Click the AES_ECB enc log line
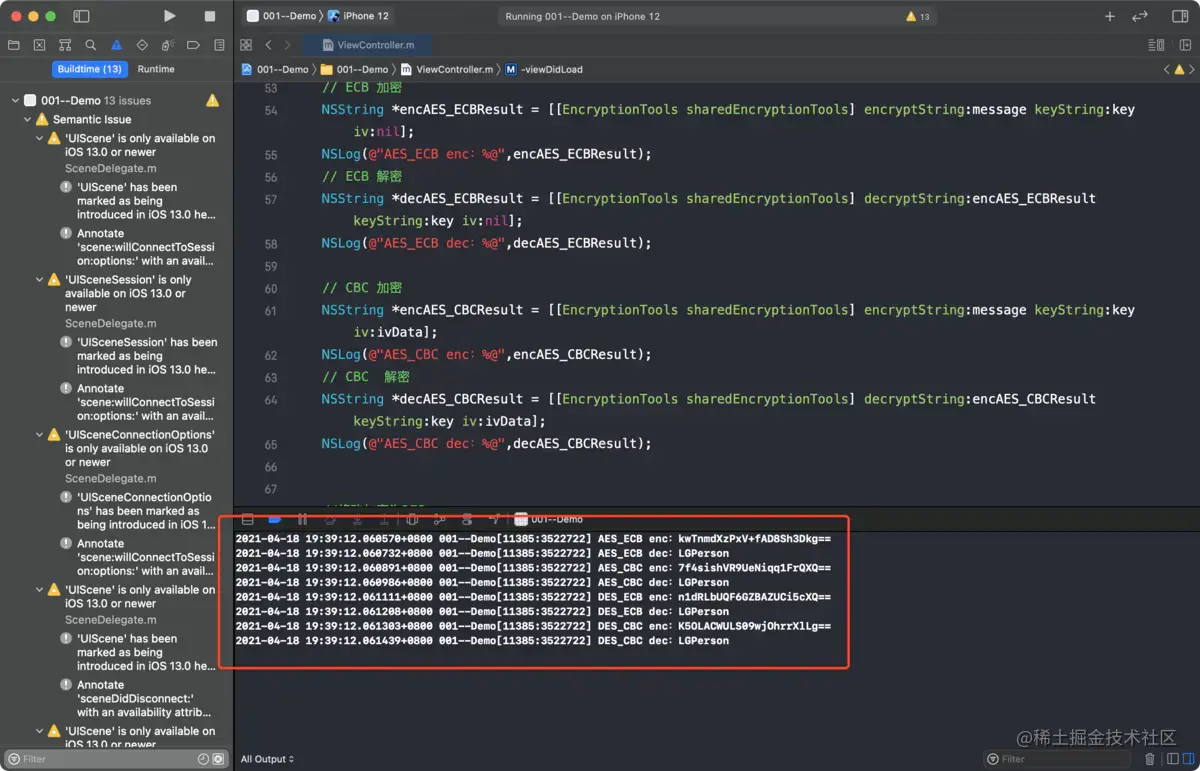The image size is (1200, 771). [533, 538]
